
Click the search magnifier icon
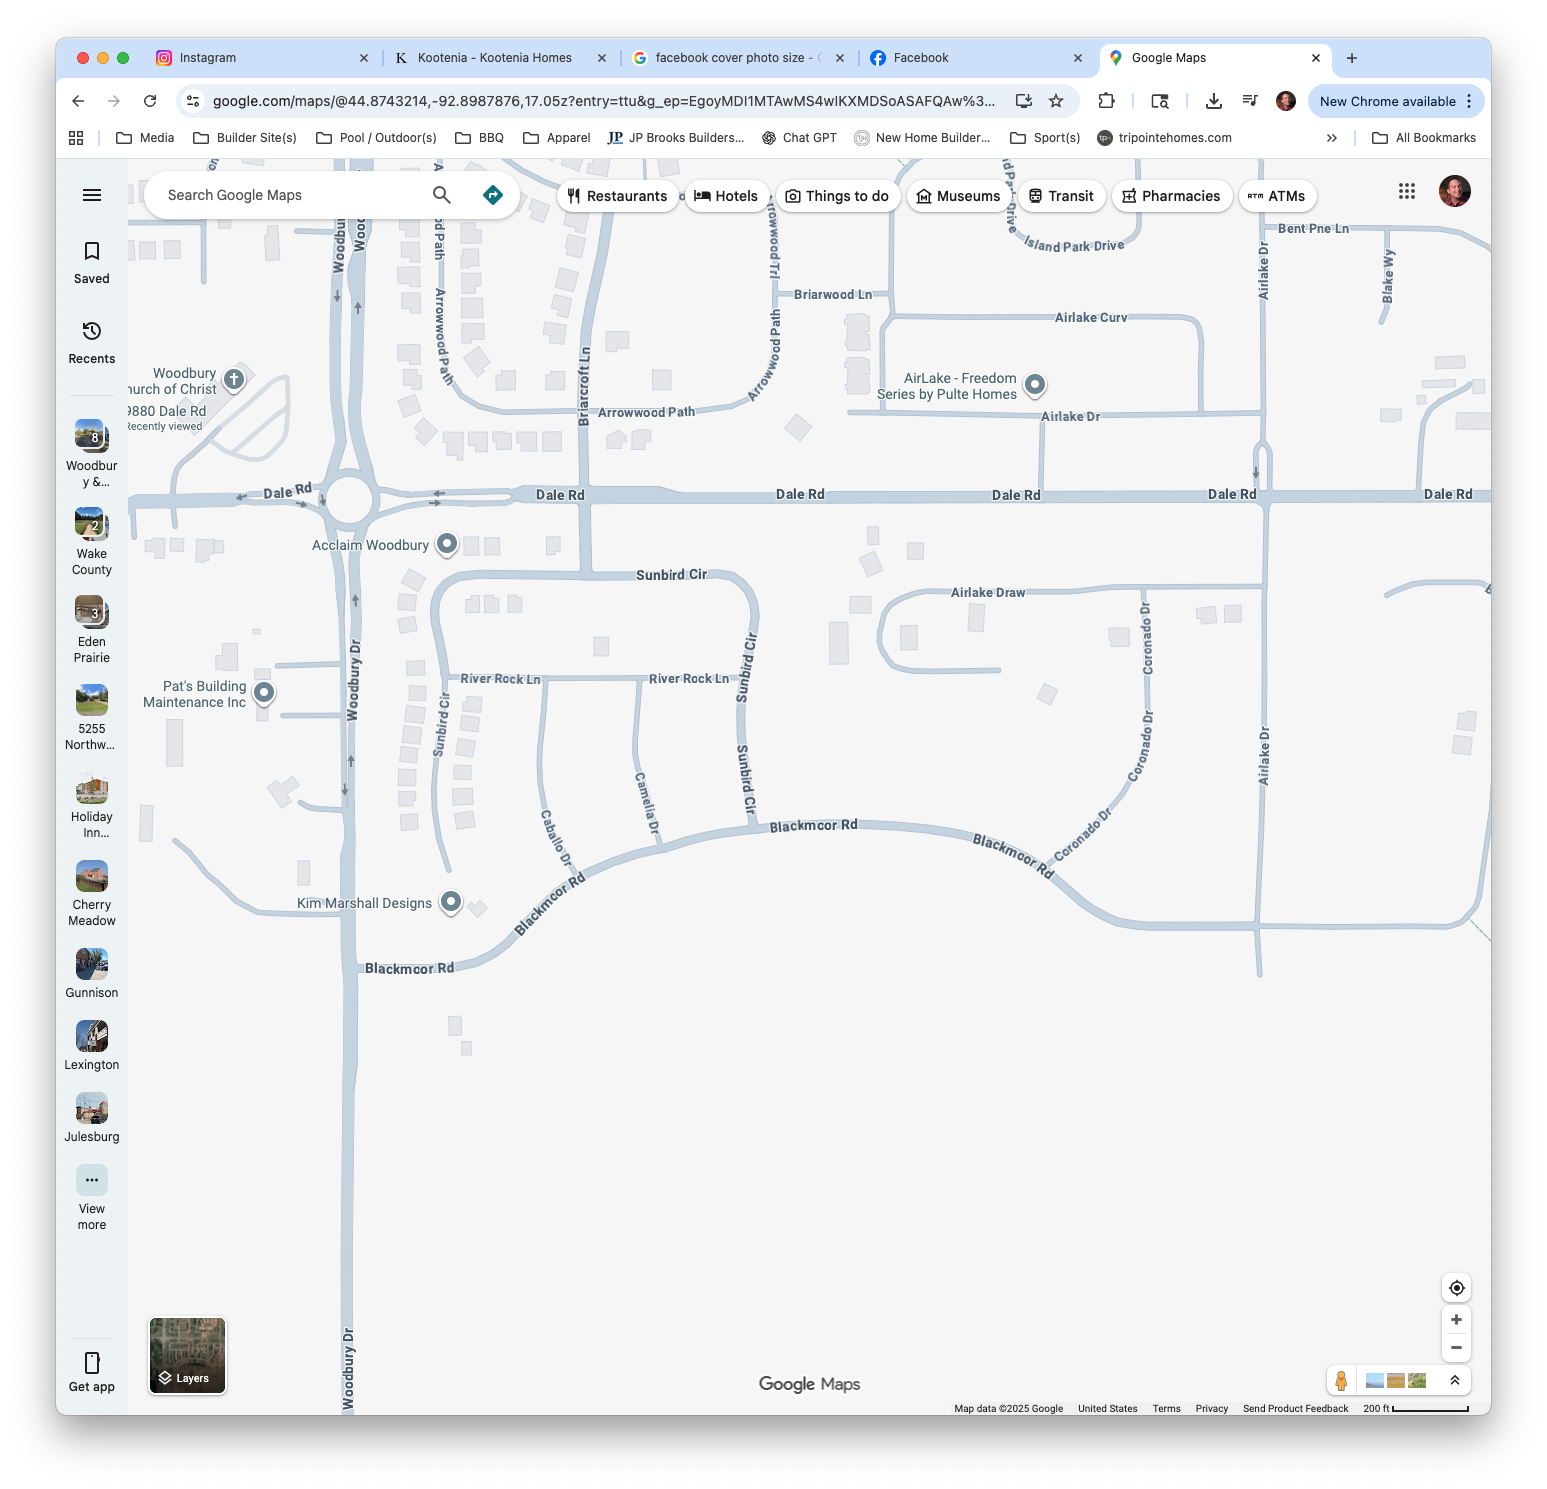click(441, 195)
